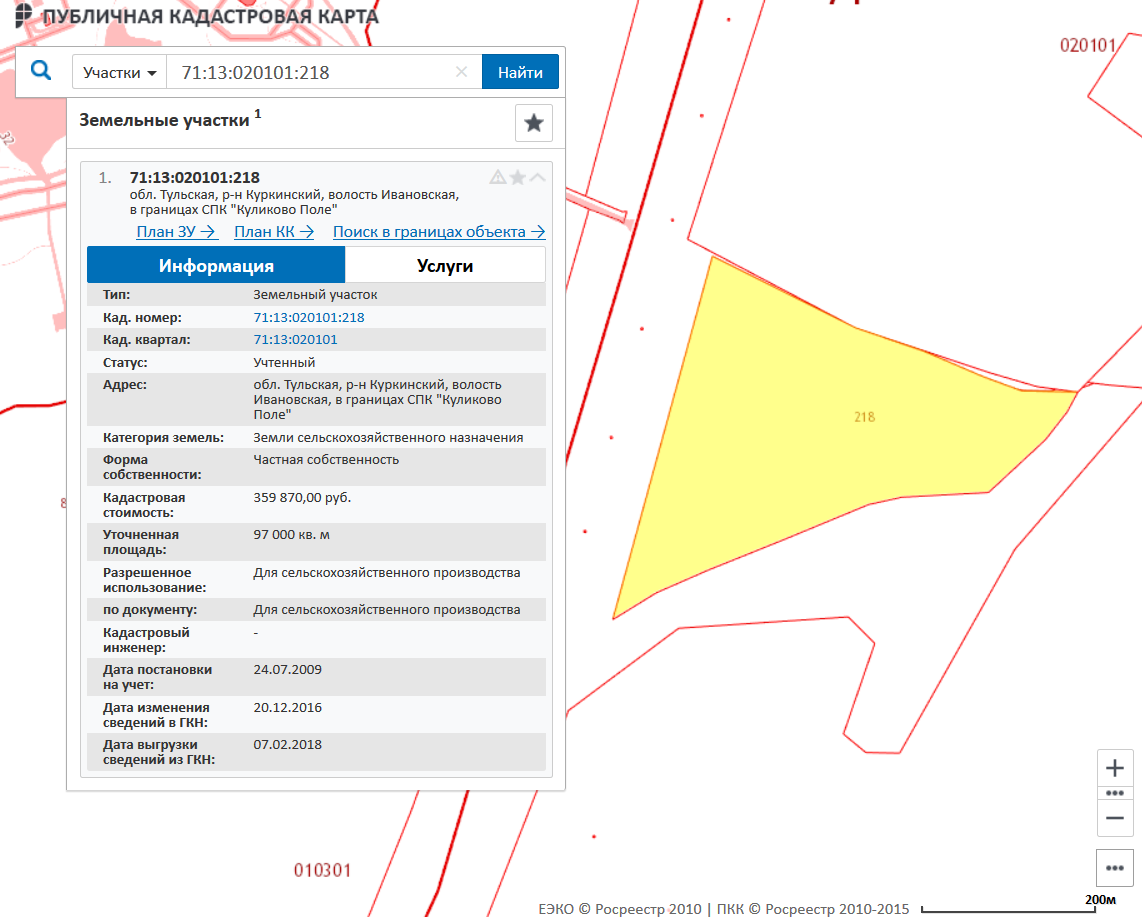Viewport: 1142px width, 917px height.
Task: Clear the search field with the X
Action: coord(461,72)
